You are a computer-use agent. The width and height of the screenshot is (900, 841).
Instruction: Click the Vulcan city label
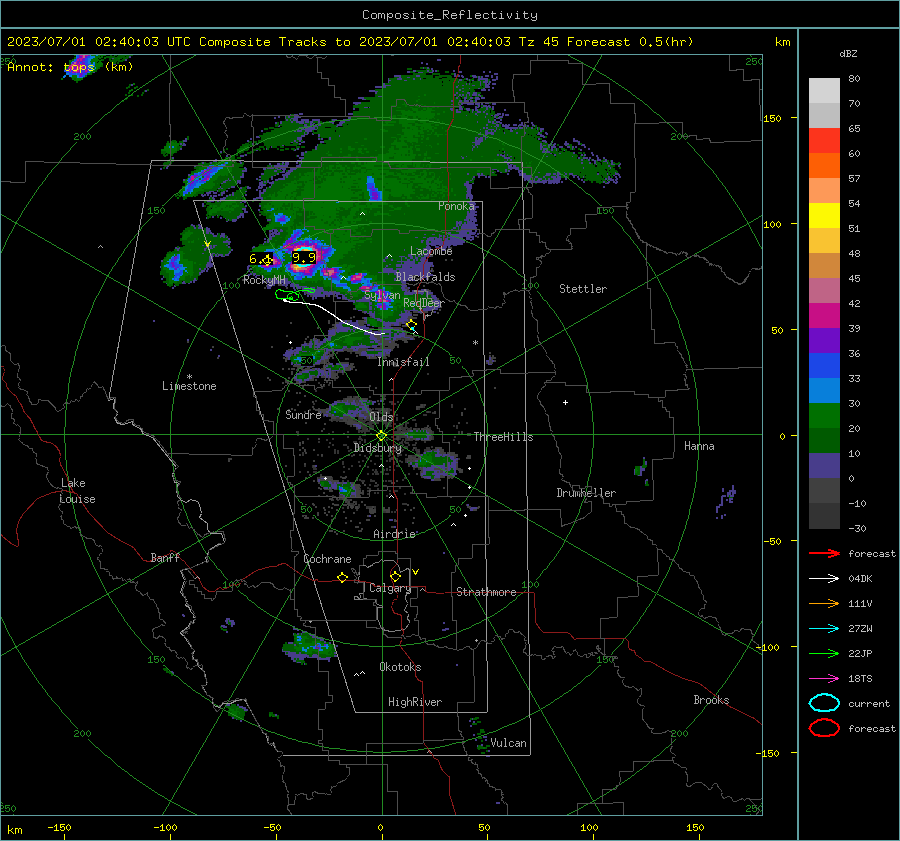pyautogui.click(x=509, y=743)
